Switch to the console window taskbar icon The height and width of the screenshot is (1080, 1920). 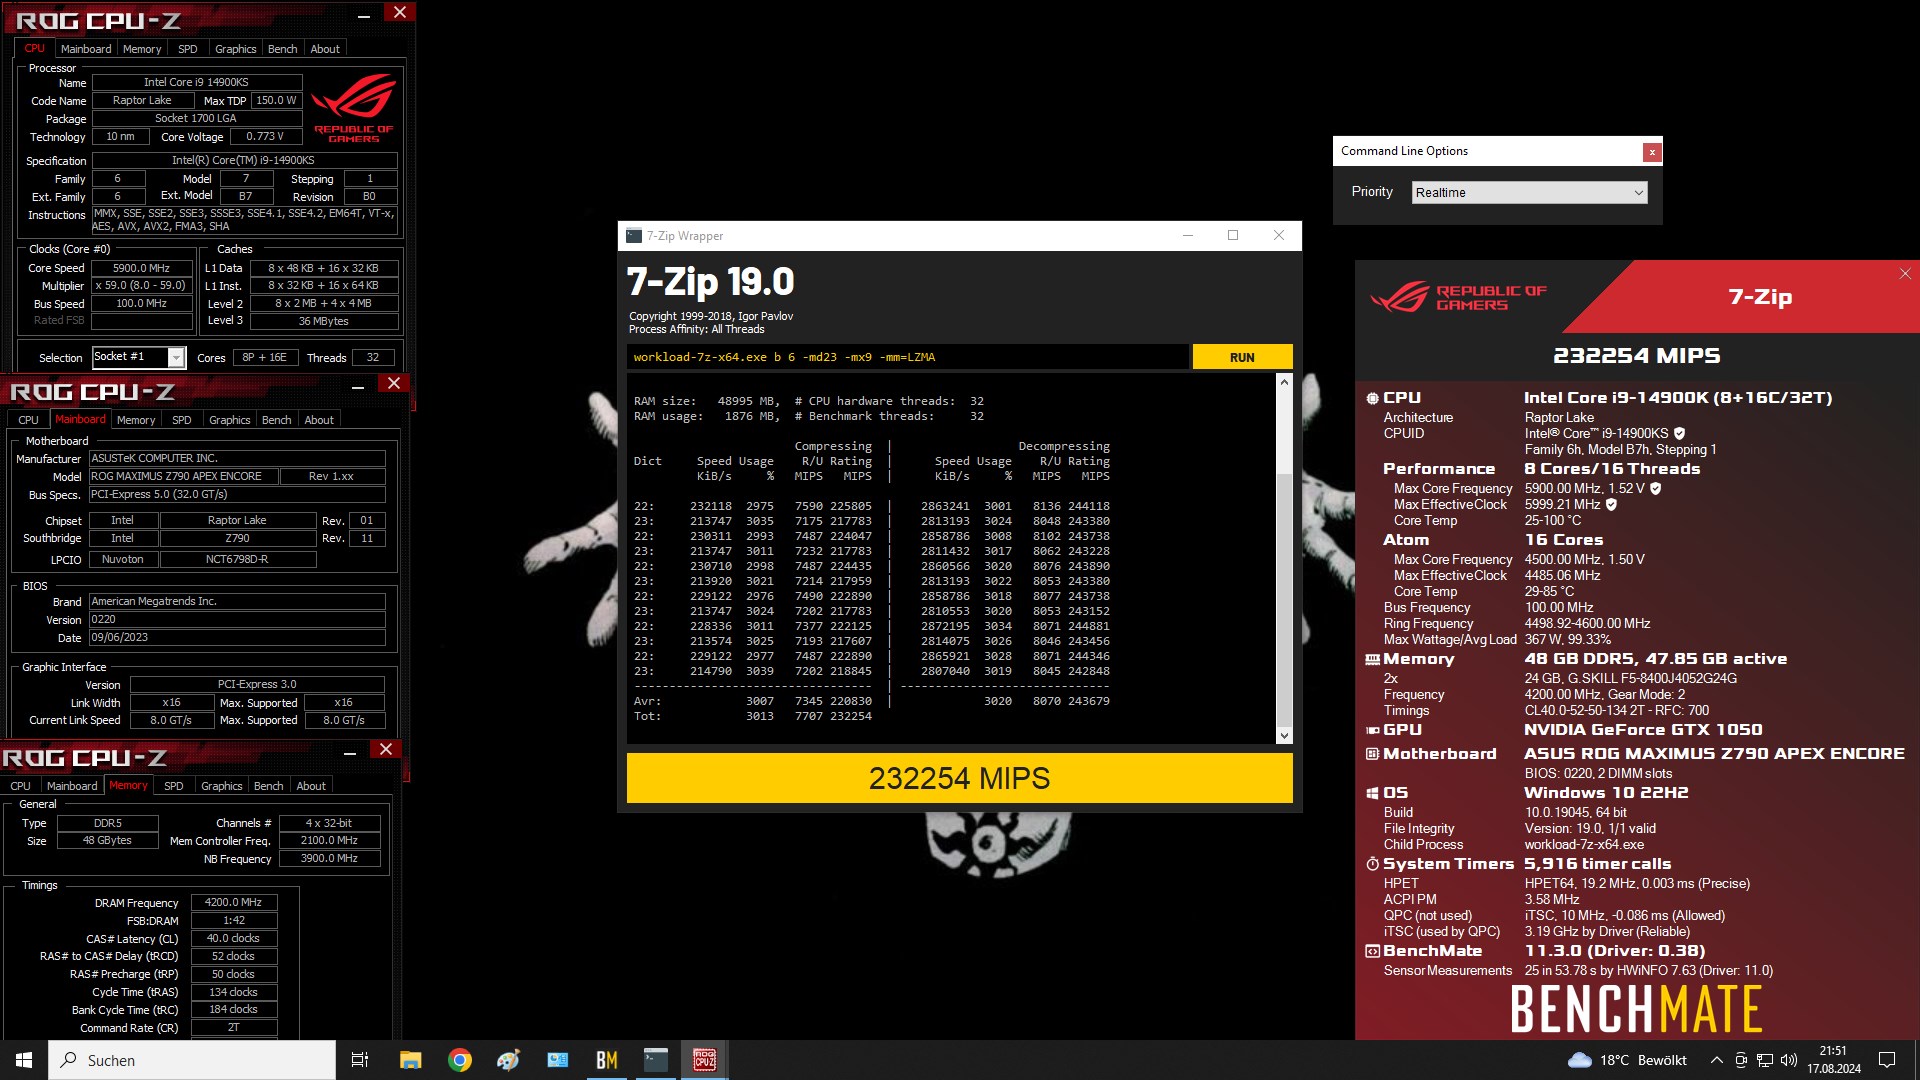[656, 1060]
